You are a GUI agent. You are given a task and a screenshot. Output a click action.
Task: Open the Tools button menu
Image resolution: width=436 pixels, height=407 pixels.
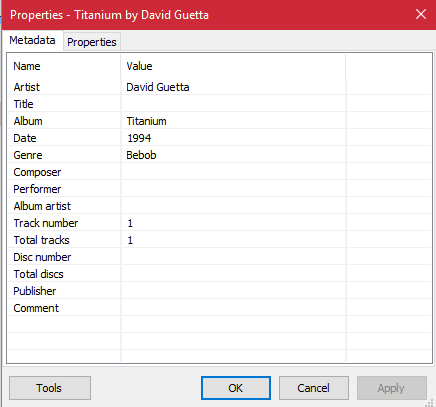(x=50, y=388)
